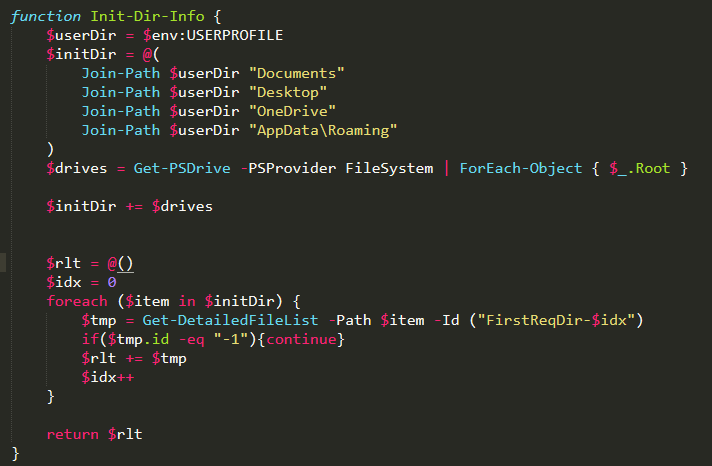The image size is (712, 466).
Task: Click the -Id parameter
Action: tap(447, 321)
